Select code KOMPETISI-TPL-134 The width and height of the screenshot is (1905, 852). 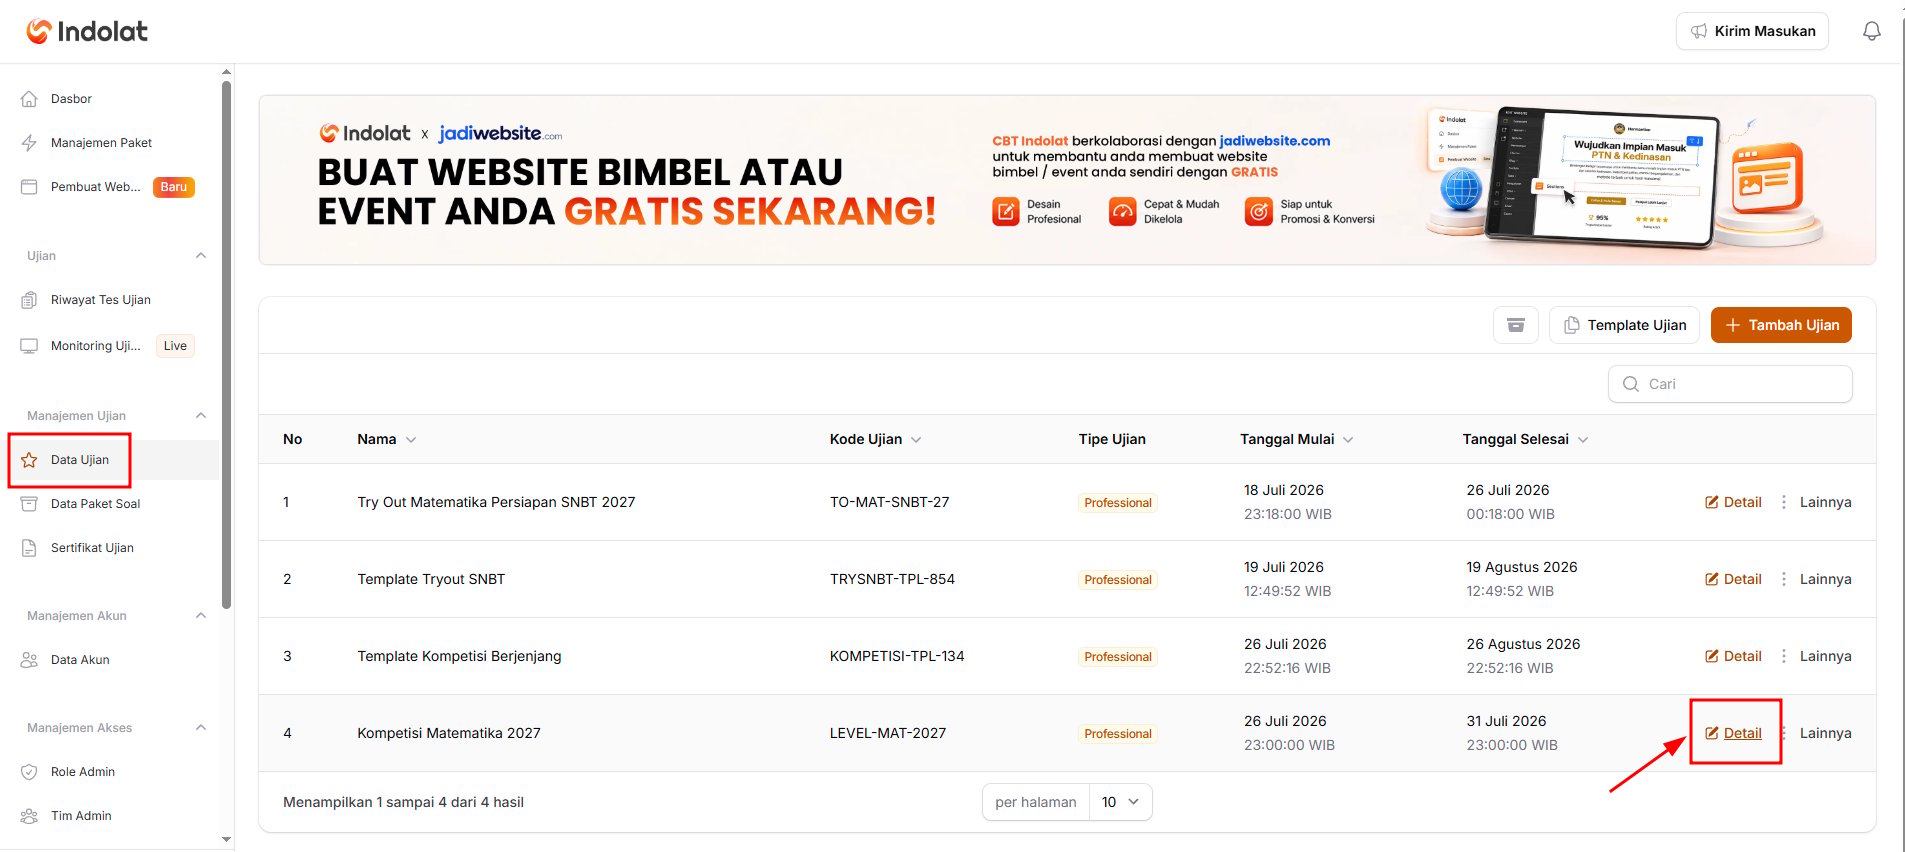(x=897, y=656)
